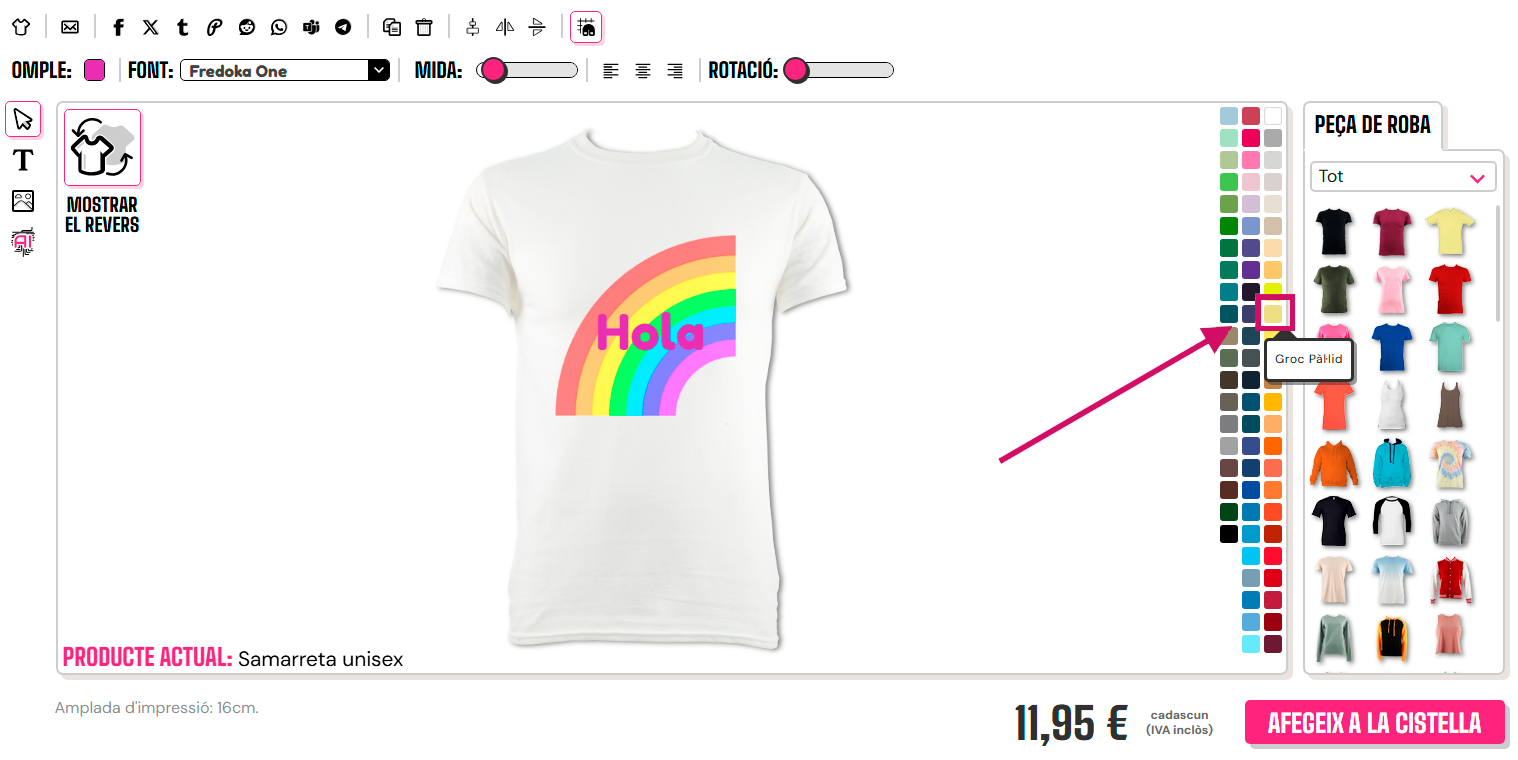Image resolution: width=1518 pixels, height=760 pixels.
Task: Duplicate the selected element
Action: pos(393,27)
